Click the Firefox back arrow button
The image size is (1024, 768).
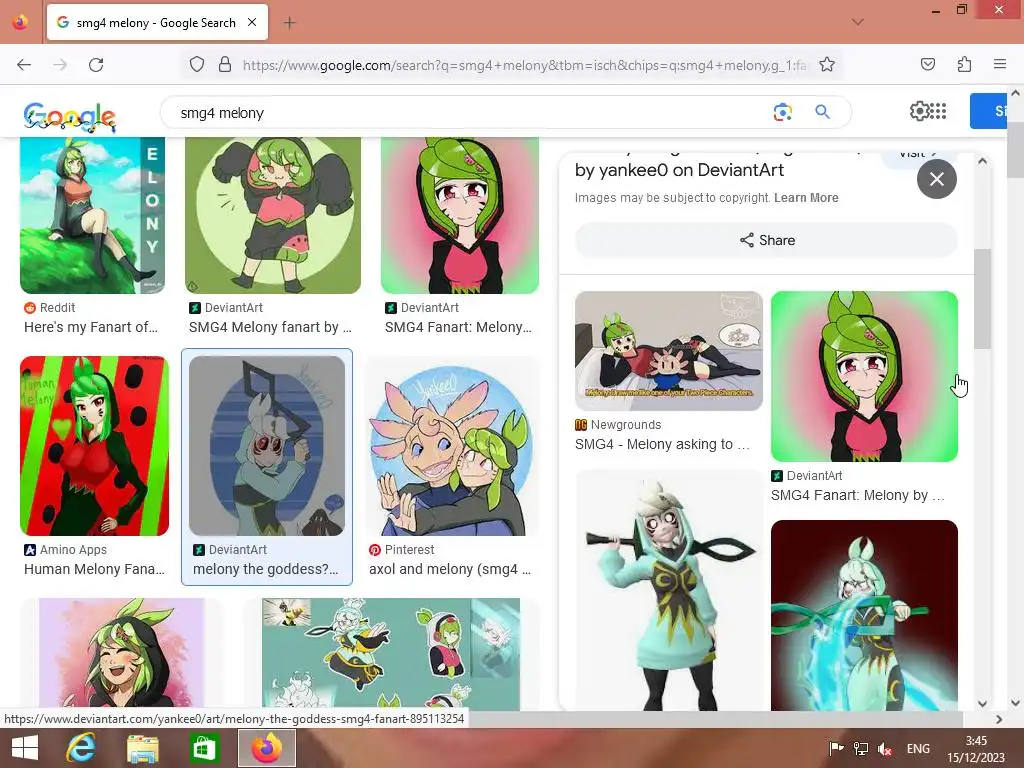(24, 65)
